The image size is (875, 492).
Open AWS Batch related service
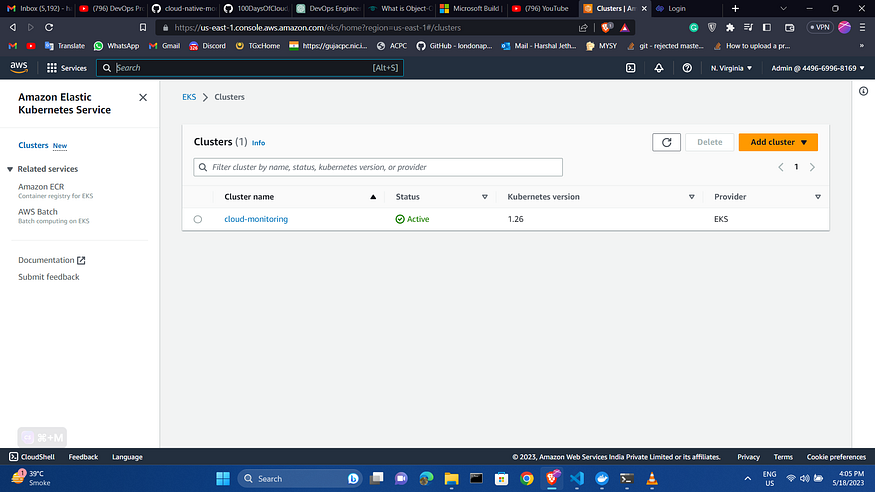(x=37, y=212)
